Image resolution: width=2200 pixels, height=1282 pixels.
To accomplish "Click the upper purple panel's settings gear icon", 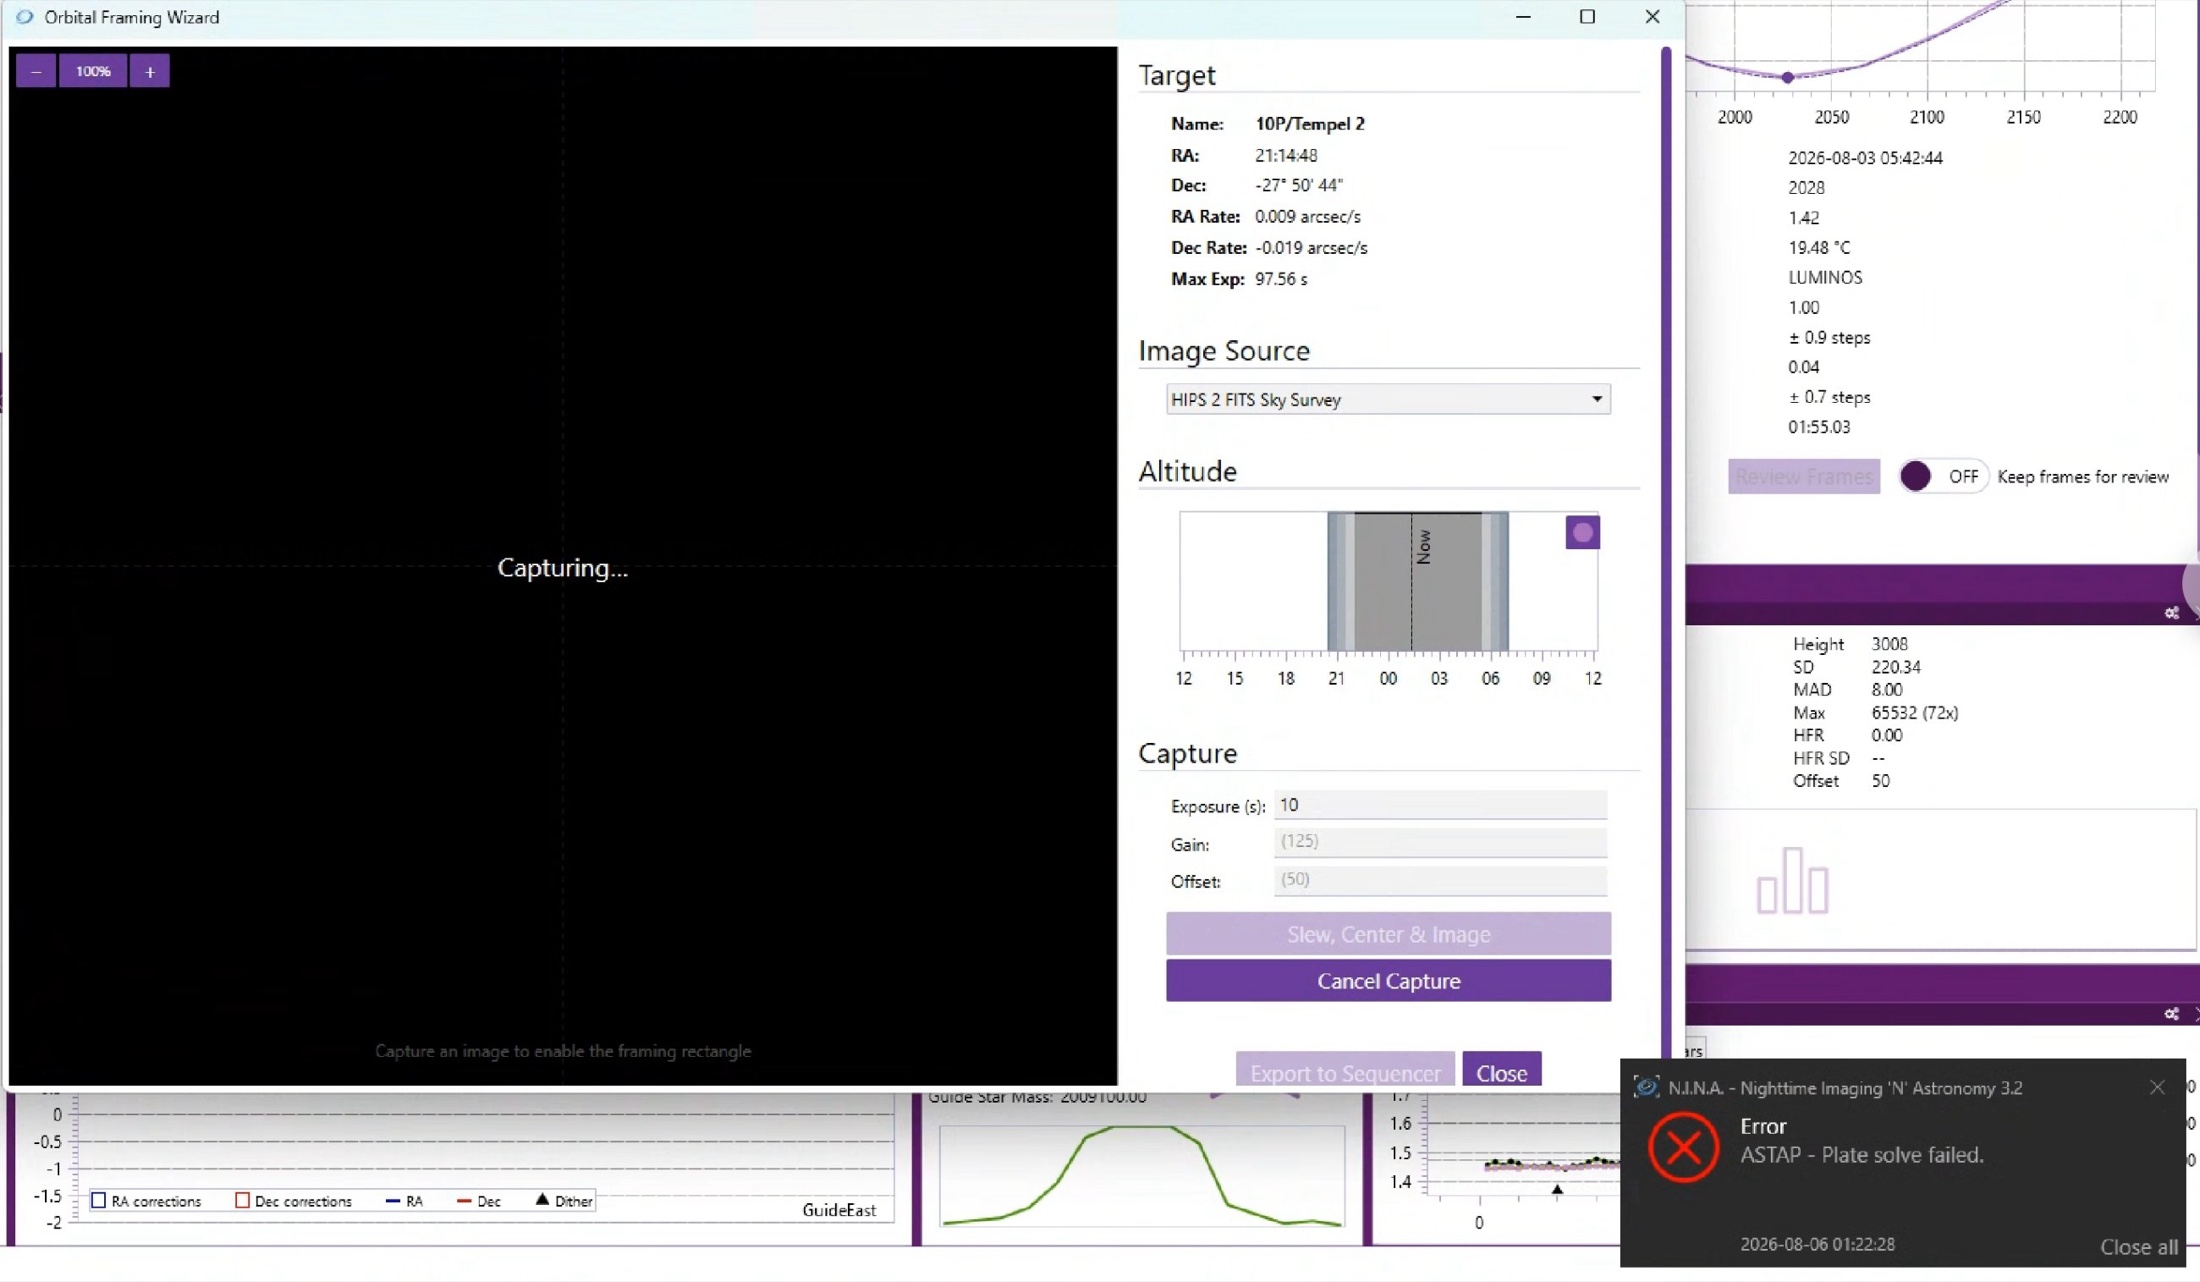I will pos(2171,613).
